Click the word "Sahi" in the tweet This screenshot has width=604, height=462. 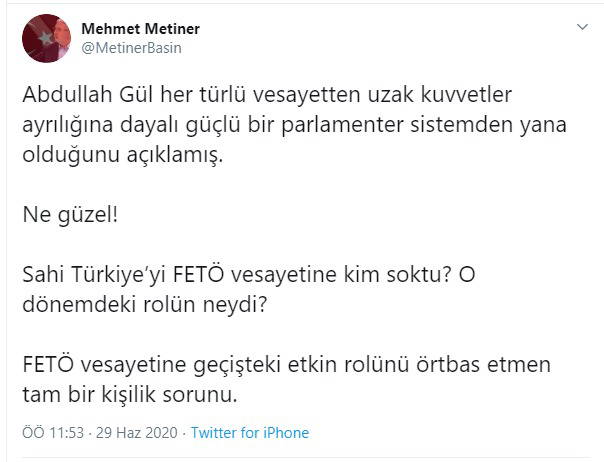45,277
